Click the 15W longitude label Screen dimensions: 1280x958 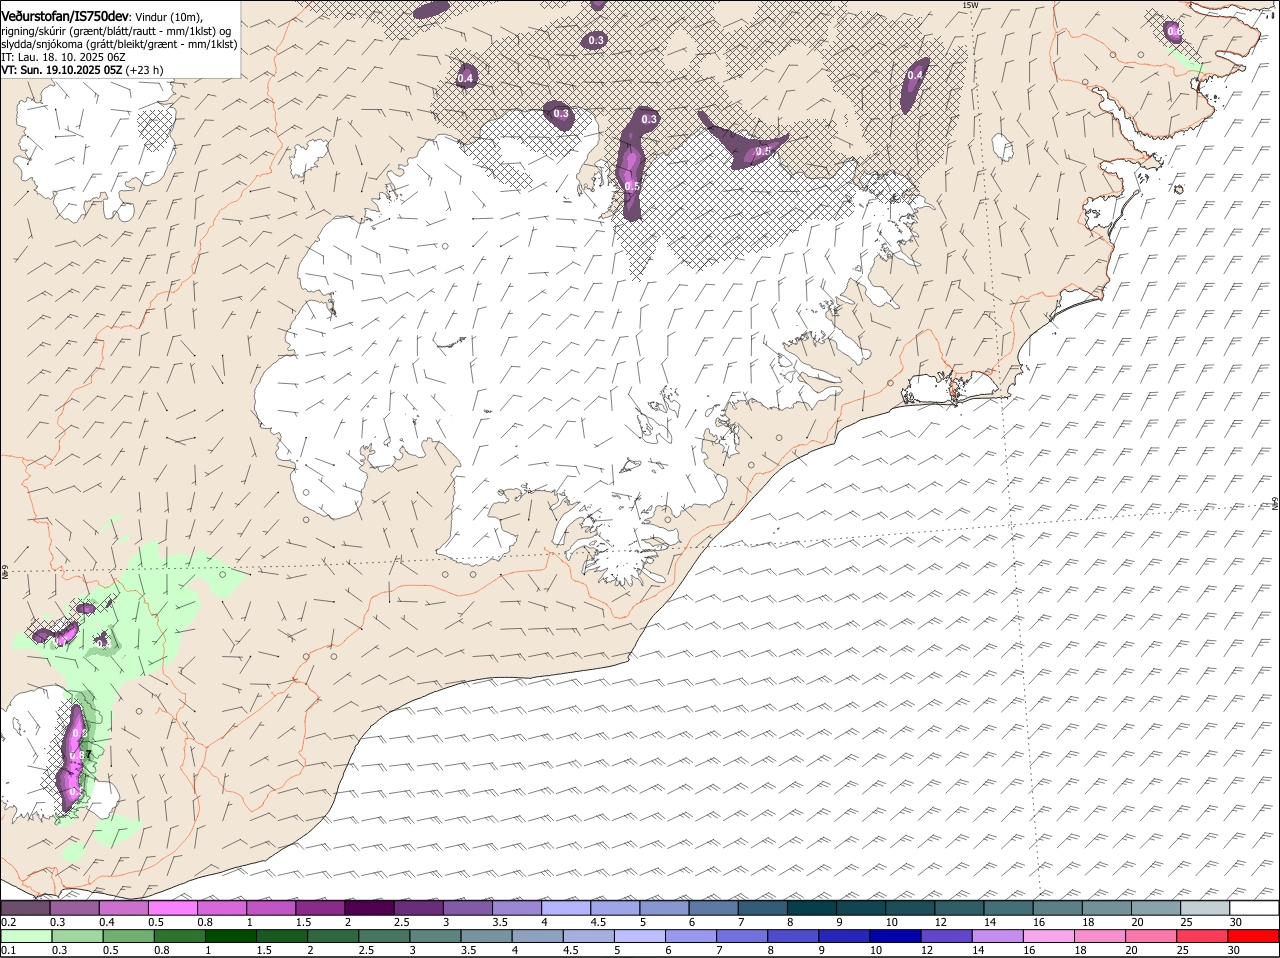(969, 6)
